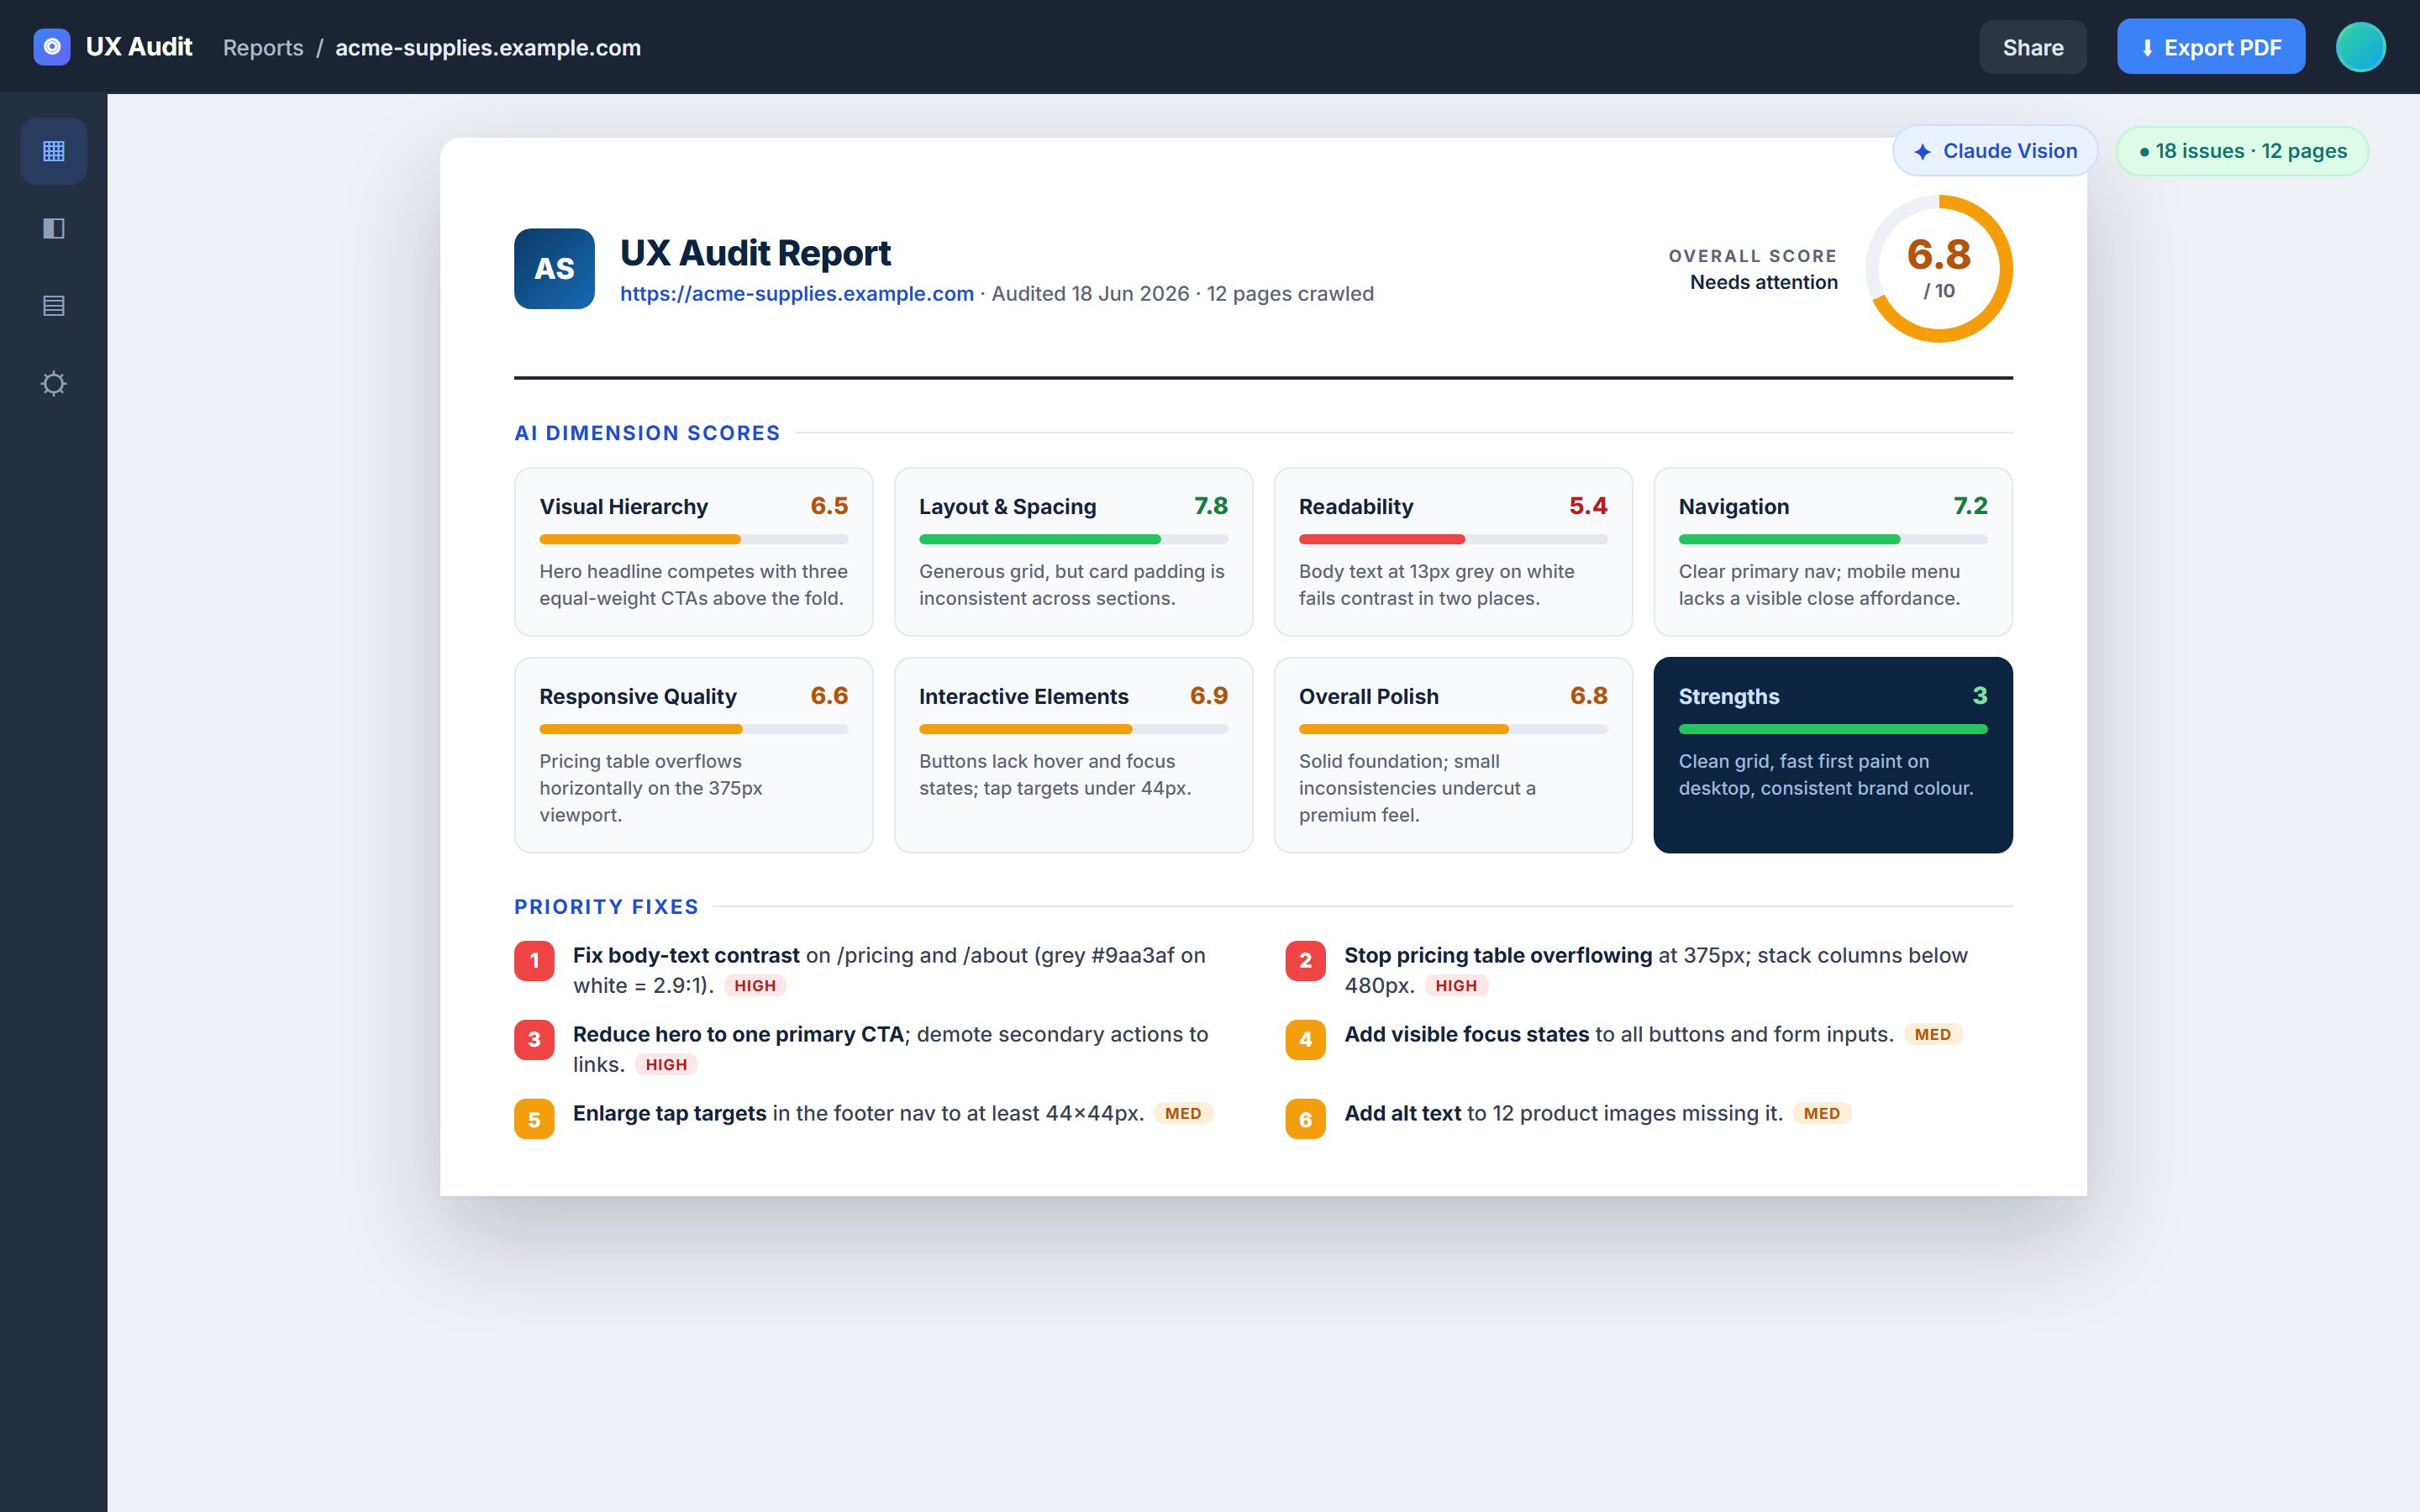2420x1512 pixels.
Task: Click the UX Audit Report heading
Action: coord(755,253)
